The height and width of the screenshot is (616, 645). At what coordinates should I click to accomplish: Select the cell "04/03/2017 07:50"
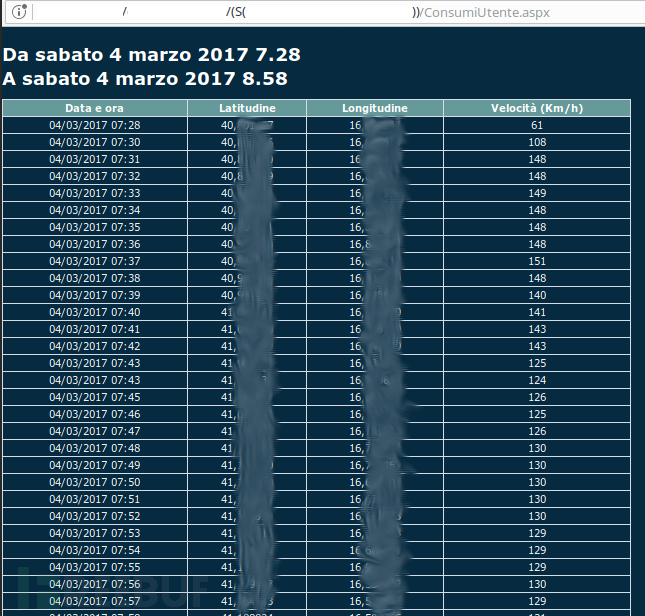95,482
